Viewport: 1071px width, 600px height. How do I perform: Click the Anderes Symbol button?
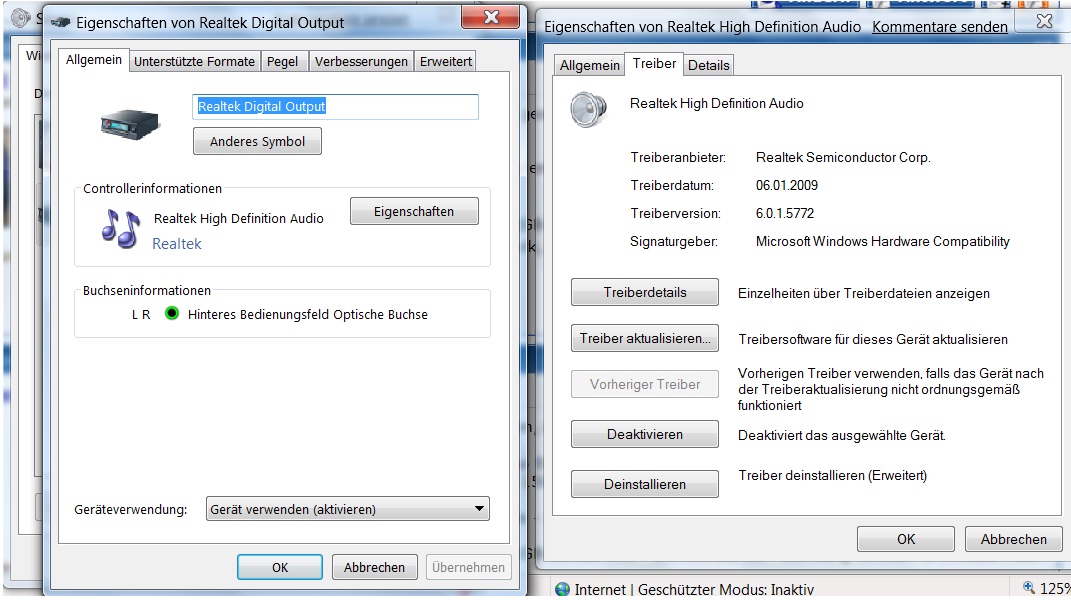258,141
